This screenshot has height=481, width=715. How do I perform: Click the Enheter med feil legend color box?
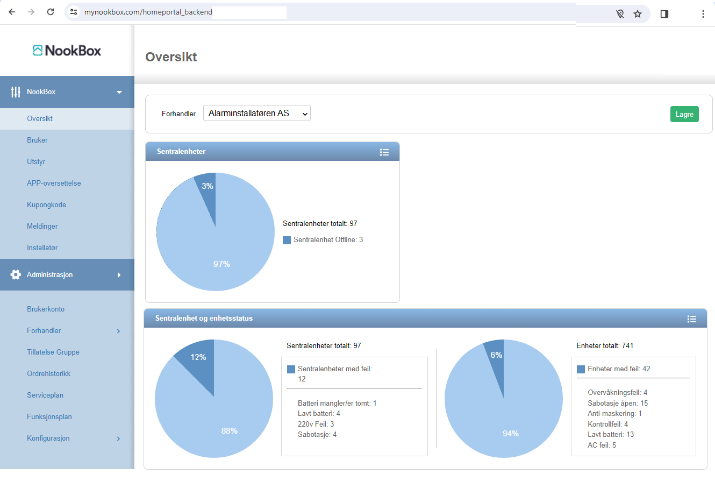coord(581,369)
